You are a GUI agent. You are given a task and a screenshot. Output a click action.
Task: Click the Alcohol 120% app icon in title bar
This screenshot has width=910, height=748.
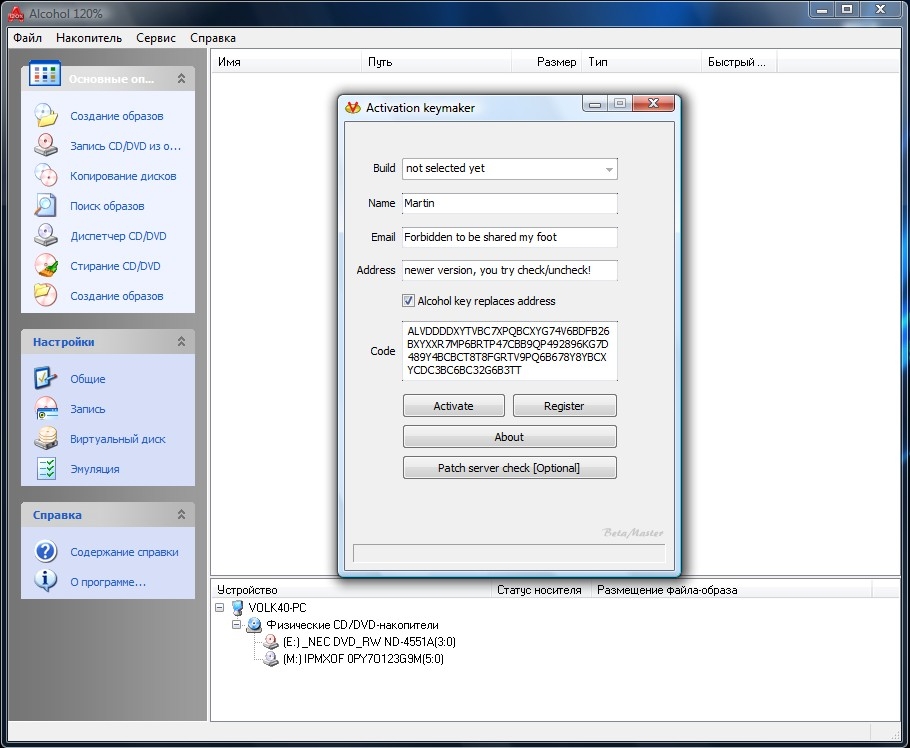(x=16, y=13)
